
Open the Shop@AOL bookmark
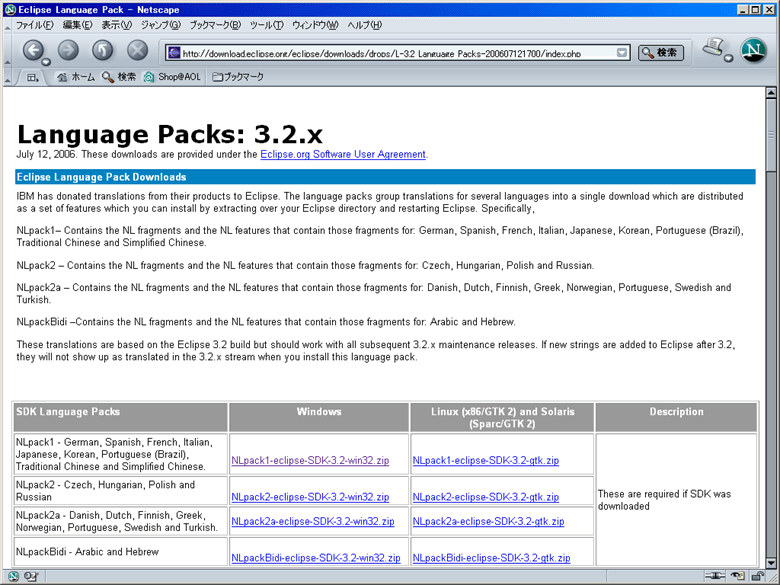(x=172, y=77)
